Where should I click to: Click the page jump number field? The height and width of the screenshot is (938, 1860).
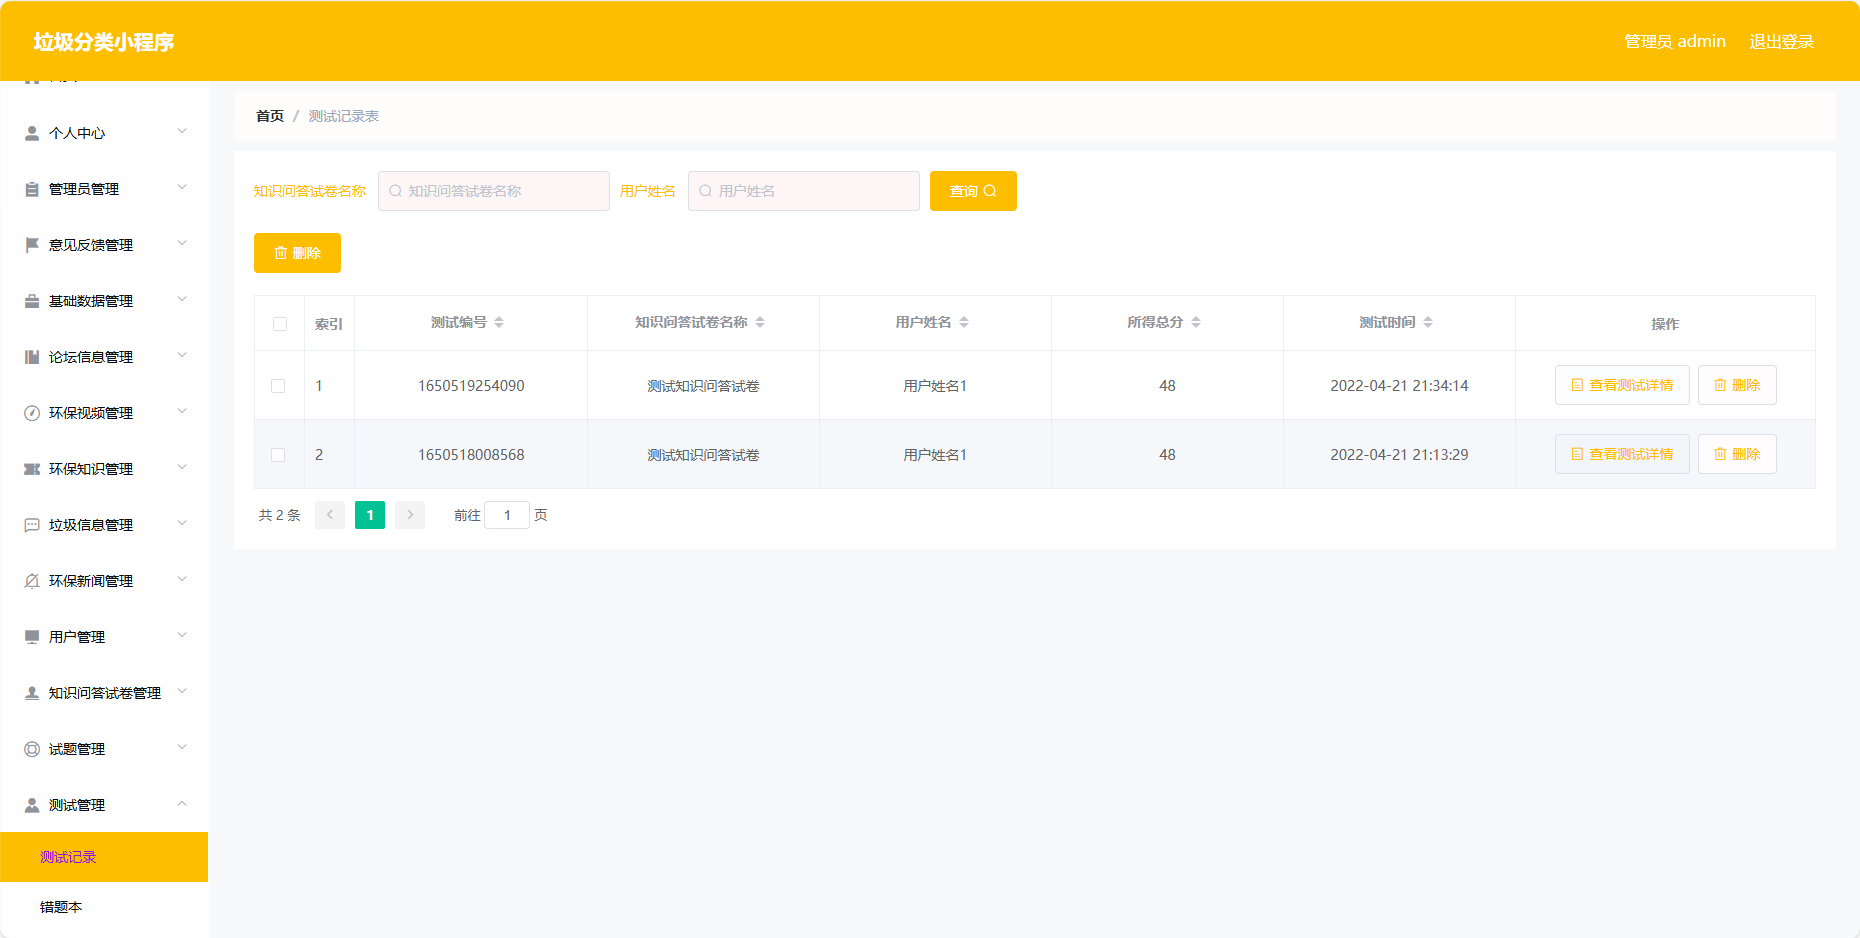coord(507,515)
